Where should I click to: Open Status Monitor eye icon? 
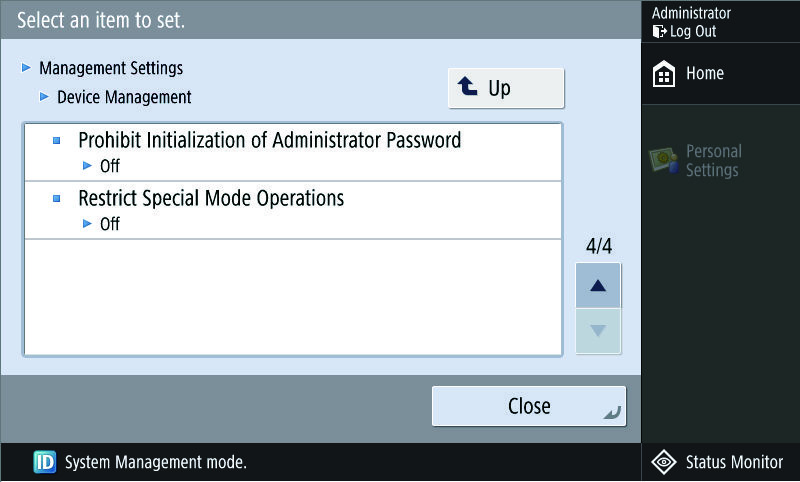tap(664, 462)
